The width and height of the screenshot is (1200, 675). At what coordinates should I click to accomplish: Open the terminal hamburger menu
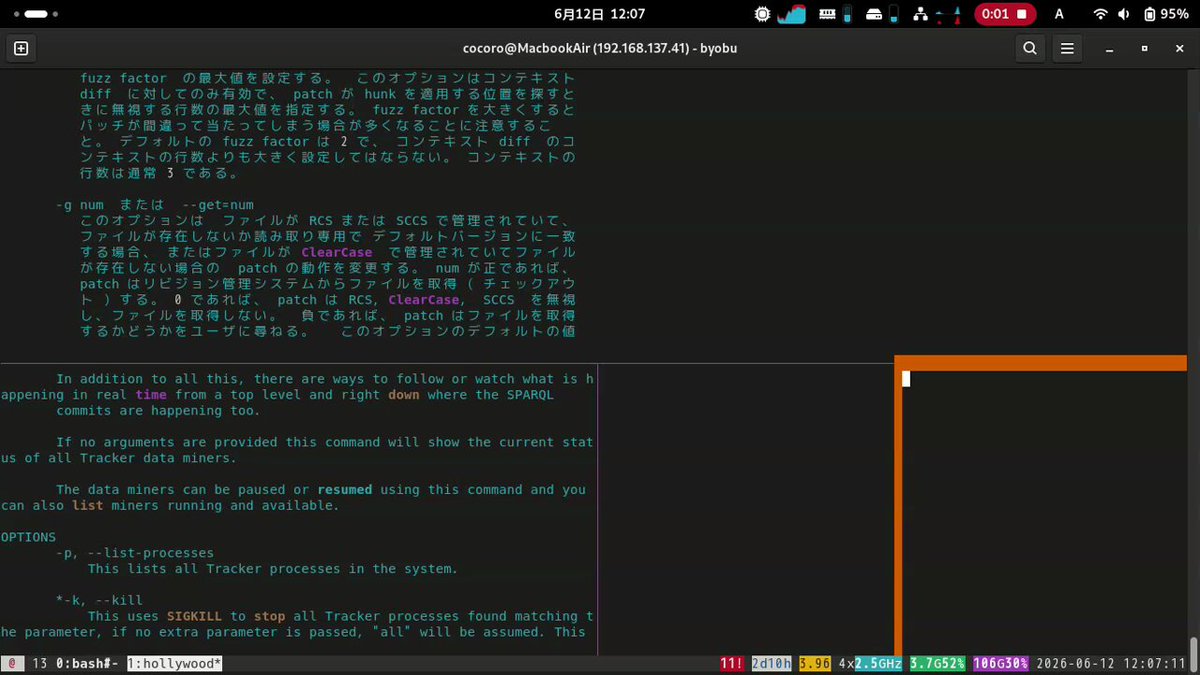point(1068,48)
